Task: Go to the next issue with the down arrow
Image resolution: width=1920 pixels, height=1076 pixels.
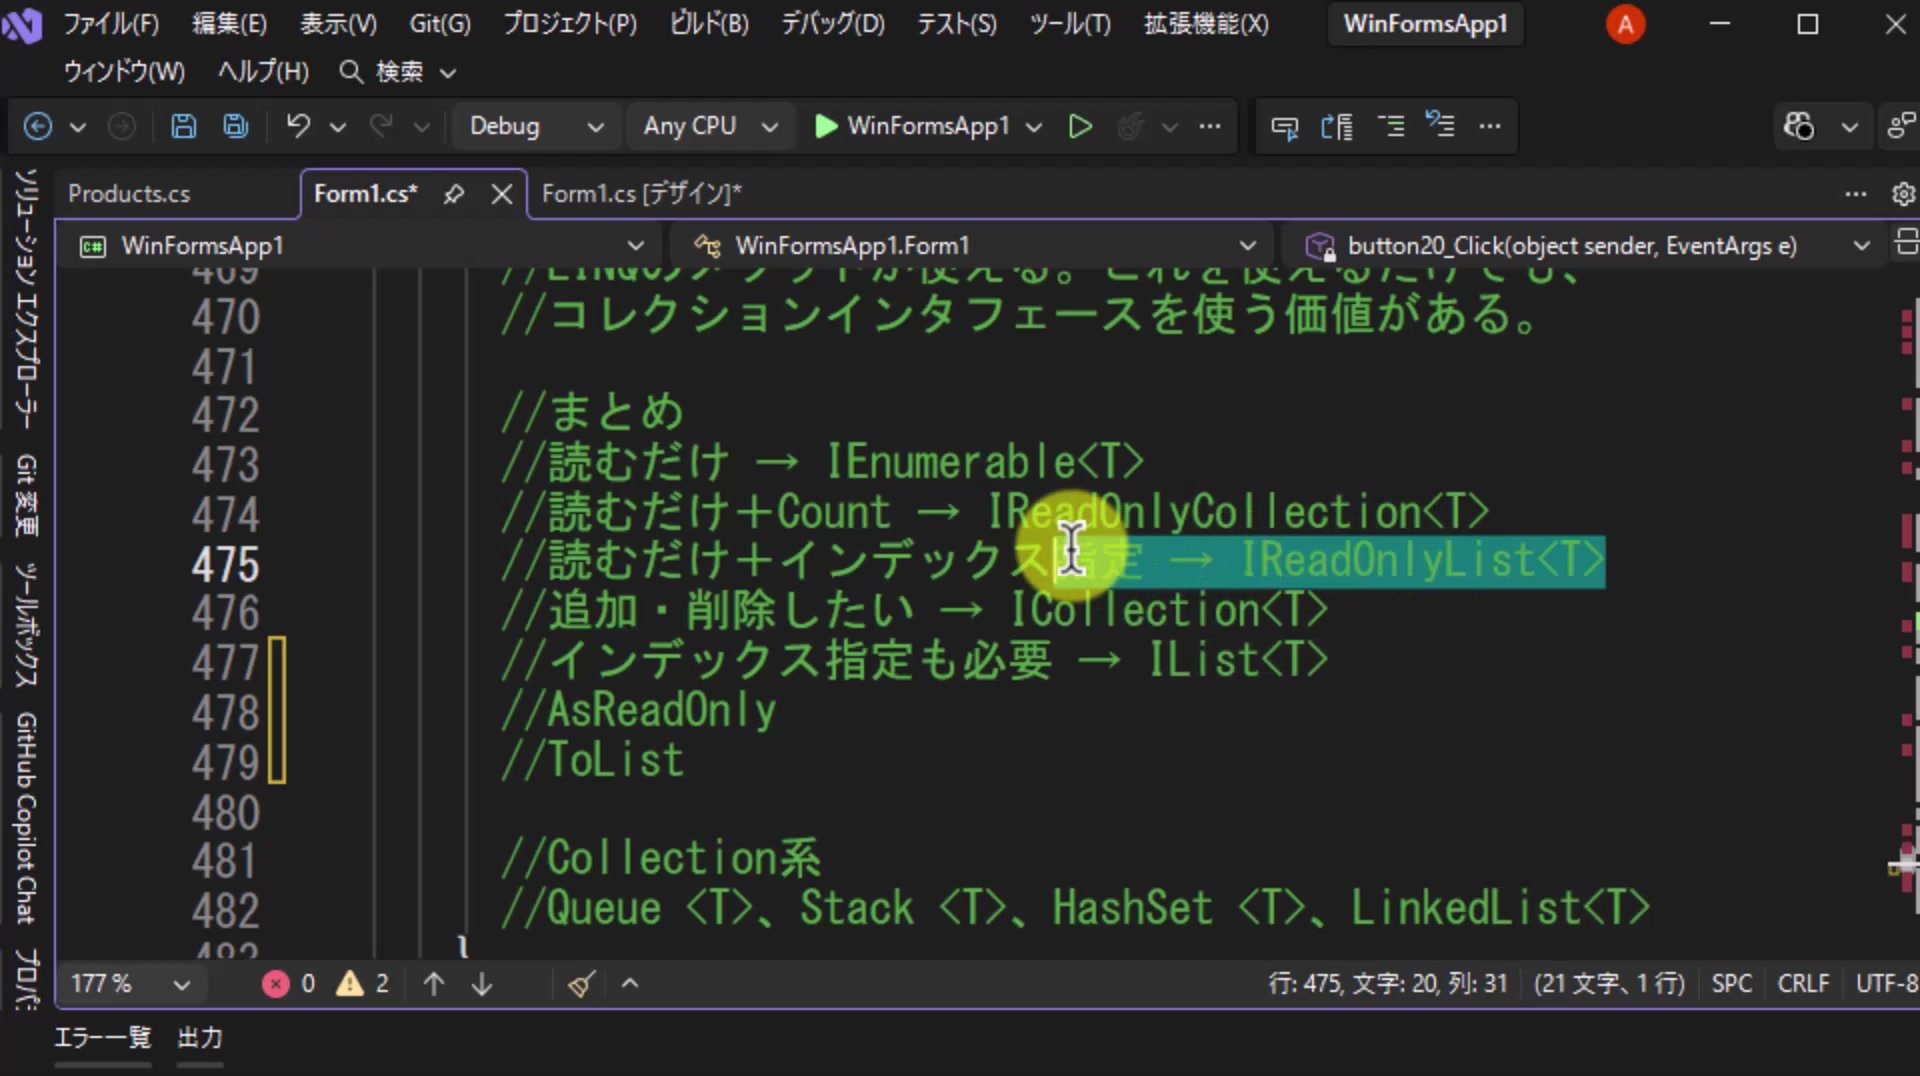Action: pos(482,984)
